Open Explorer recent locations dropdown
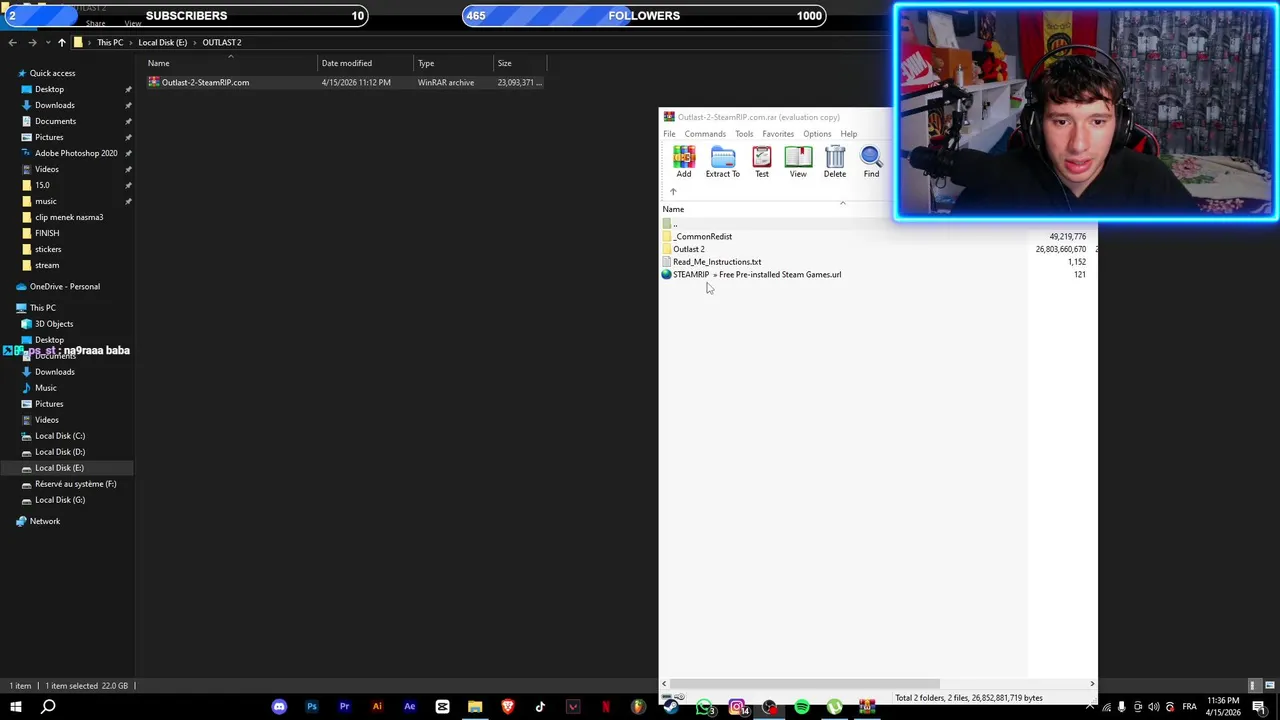 click(x=46, y=42)
